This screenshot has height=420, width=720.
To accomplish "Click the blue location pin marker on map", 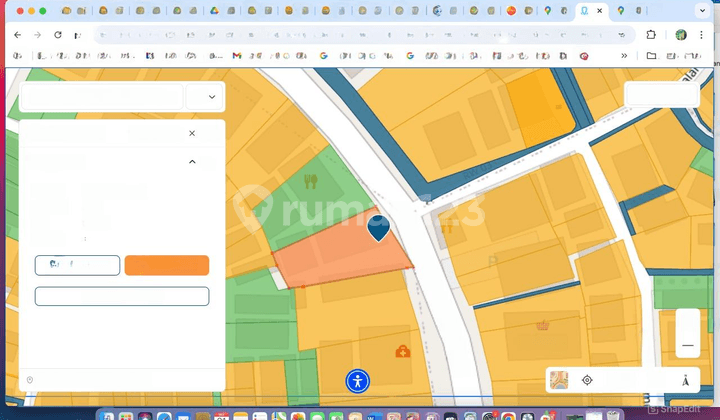I will pyautogui.click(x=378, y=226).
